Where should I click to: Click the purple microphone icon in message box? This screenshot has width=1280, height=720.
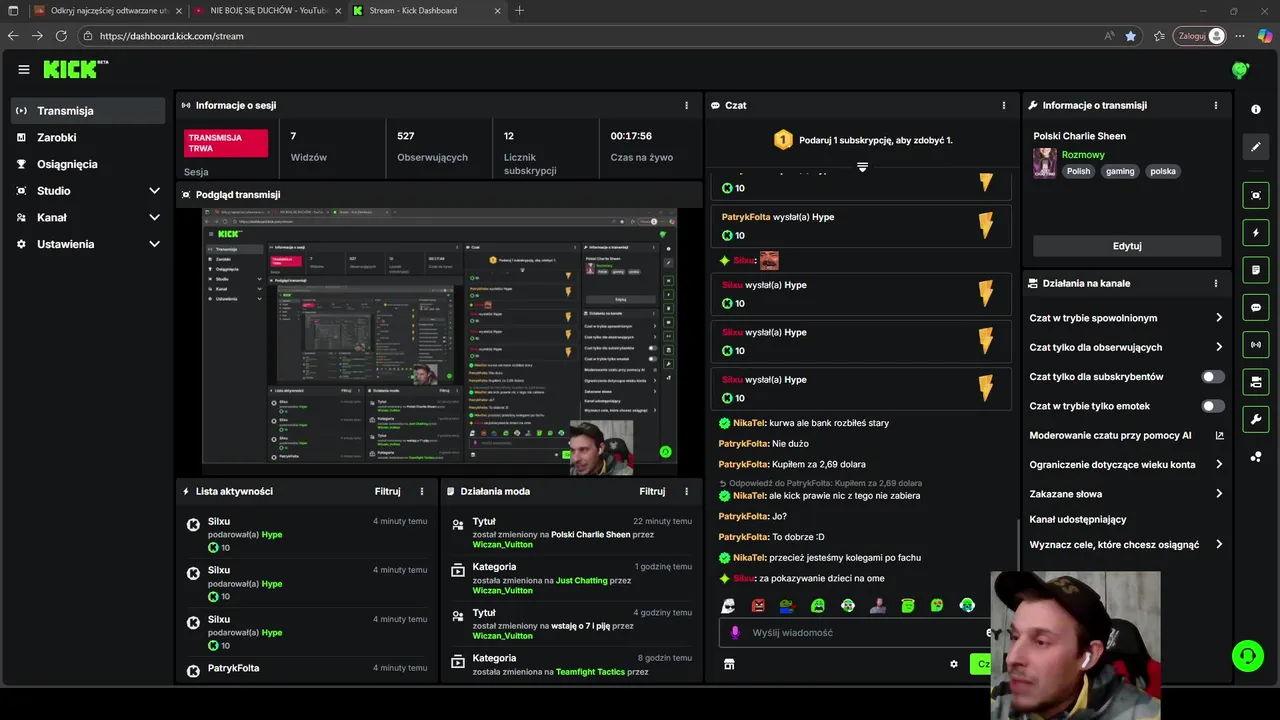coord(735,632)
